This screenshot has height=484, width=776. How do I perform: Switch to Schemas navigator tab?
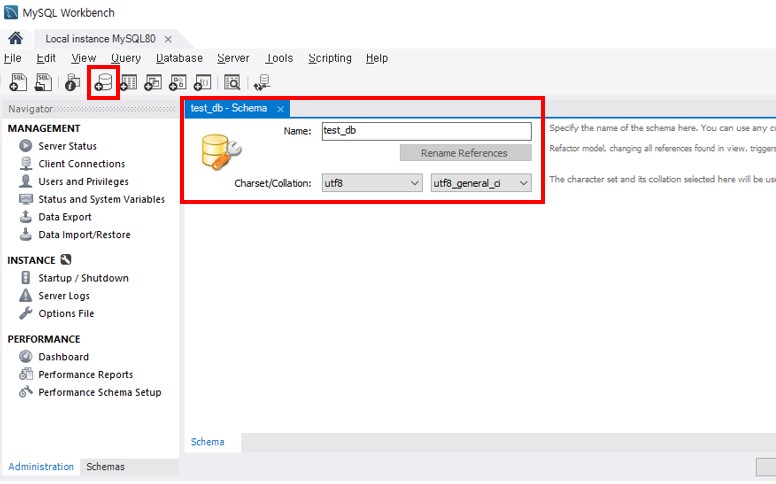(105, 467)
